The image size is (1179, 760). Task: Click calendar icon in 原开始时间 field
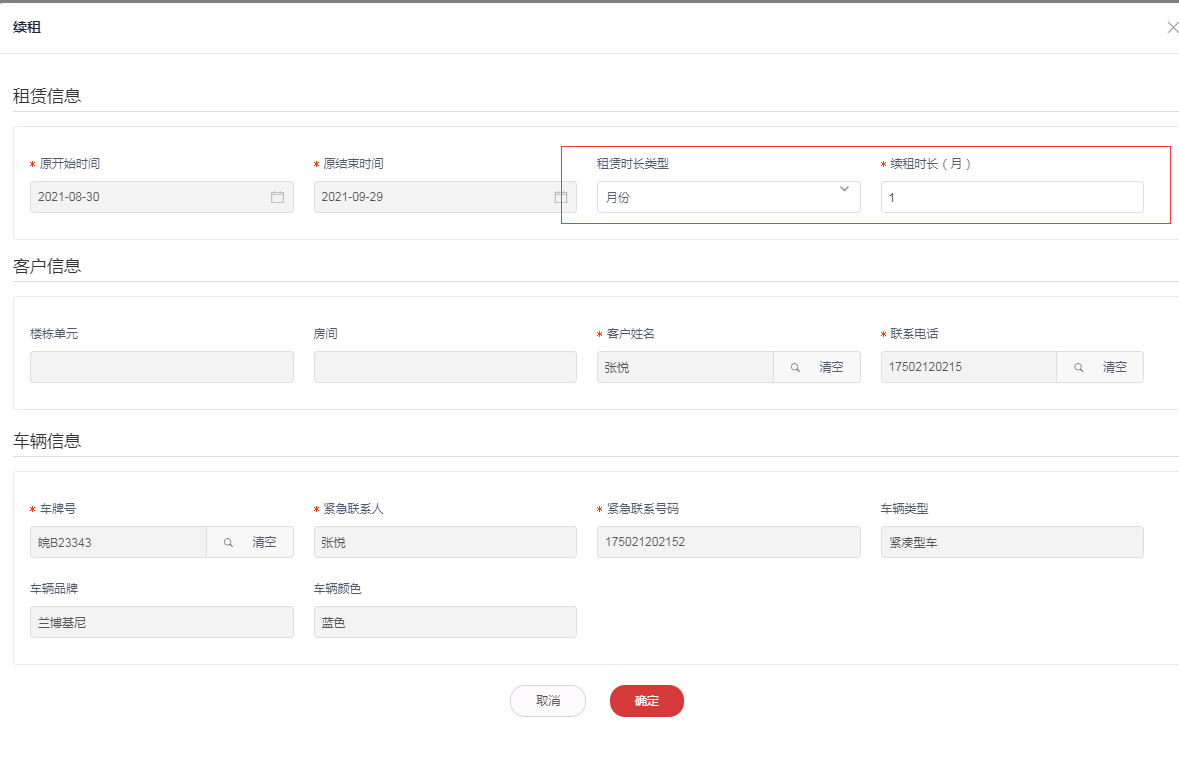[x=278, y=197]
